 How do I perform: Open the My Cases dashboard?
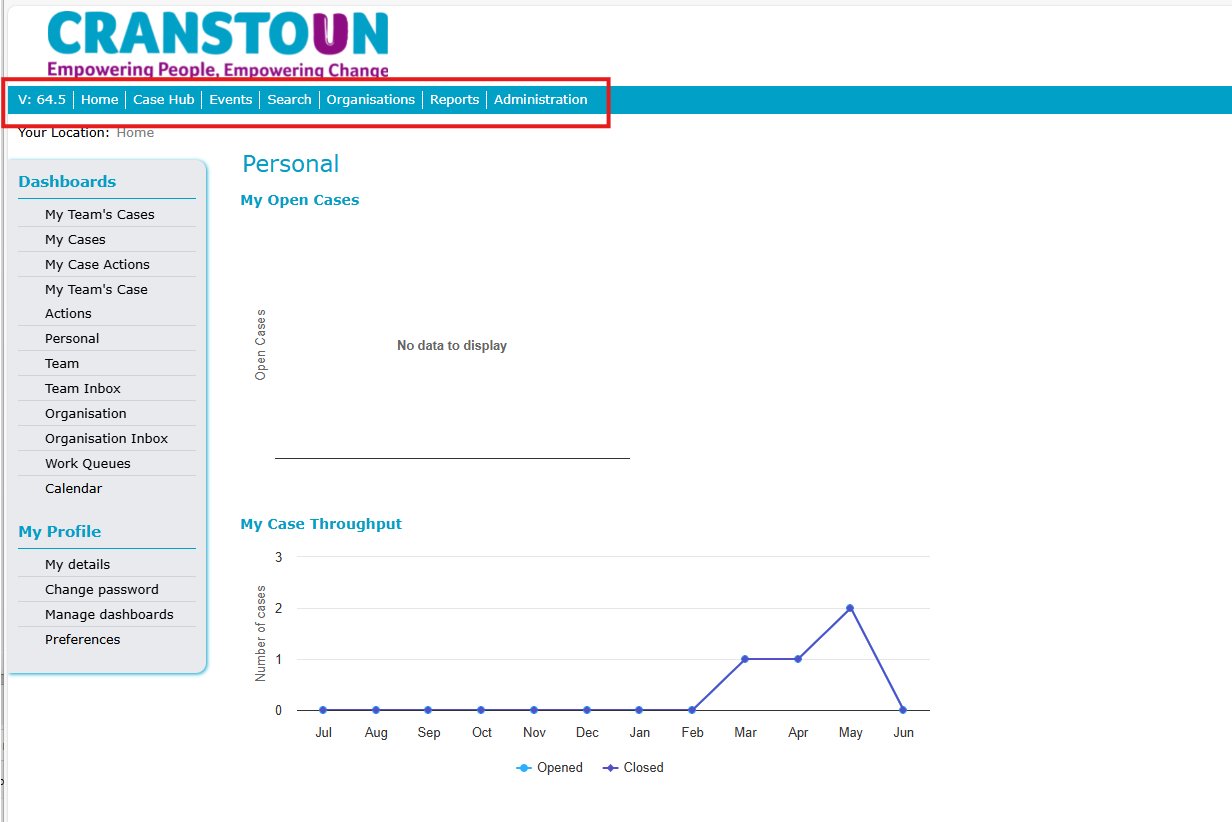point(75,239)
